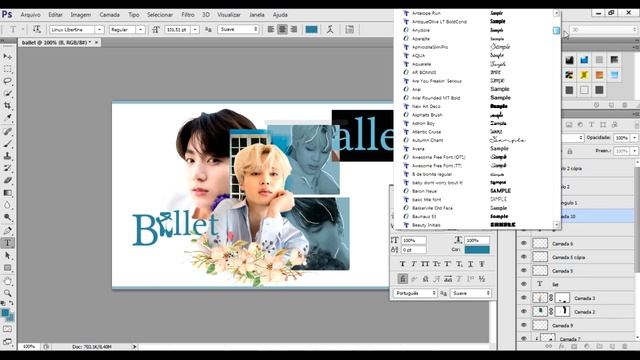
Task: Hide the Camada 5 cópia layer
Action: coord(524,257)
